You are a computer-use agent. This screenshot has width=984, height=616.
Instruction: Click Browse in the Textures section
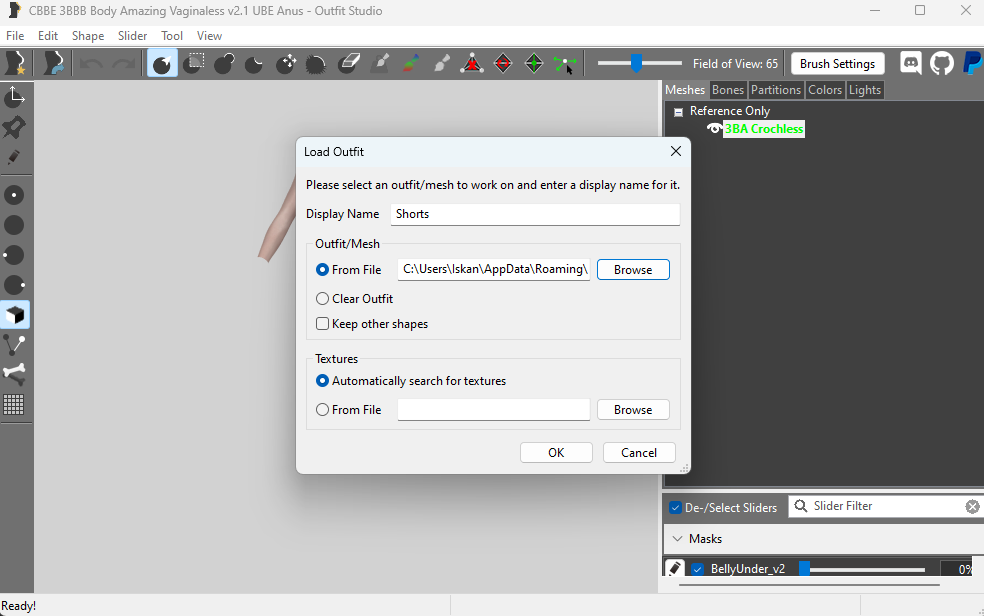[x=633, y=410]
